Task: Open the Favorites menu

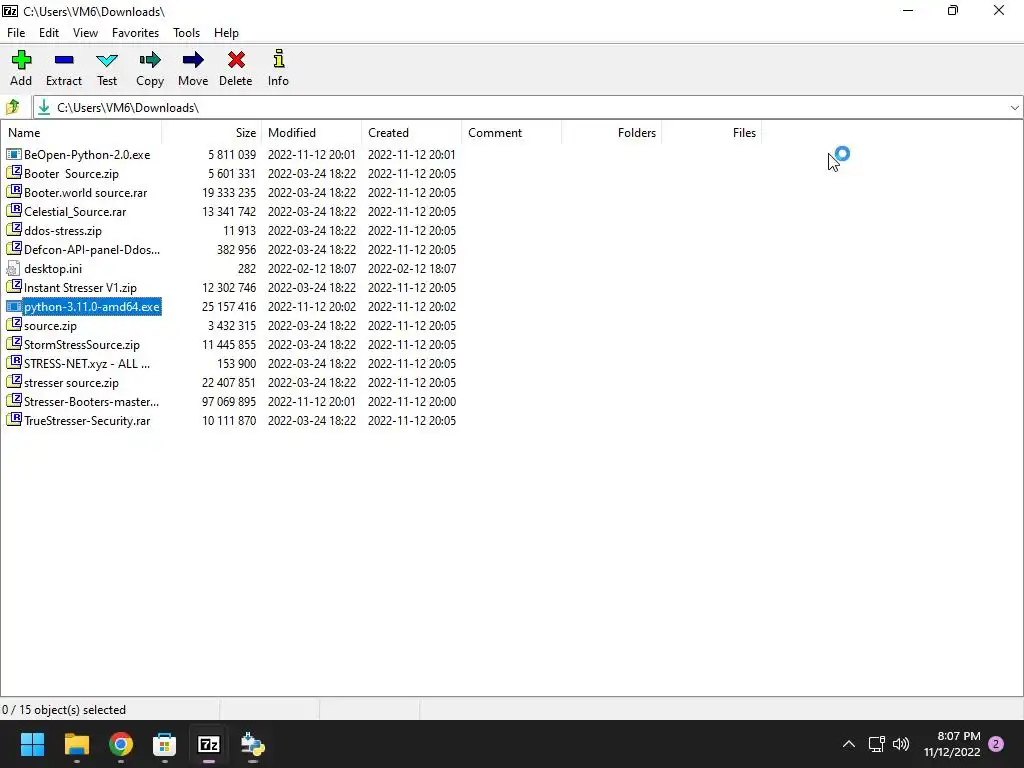Action: 135,33
